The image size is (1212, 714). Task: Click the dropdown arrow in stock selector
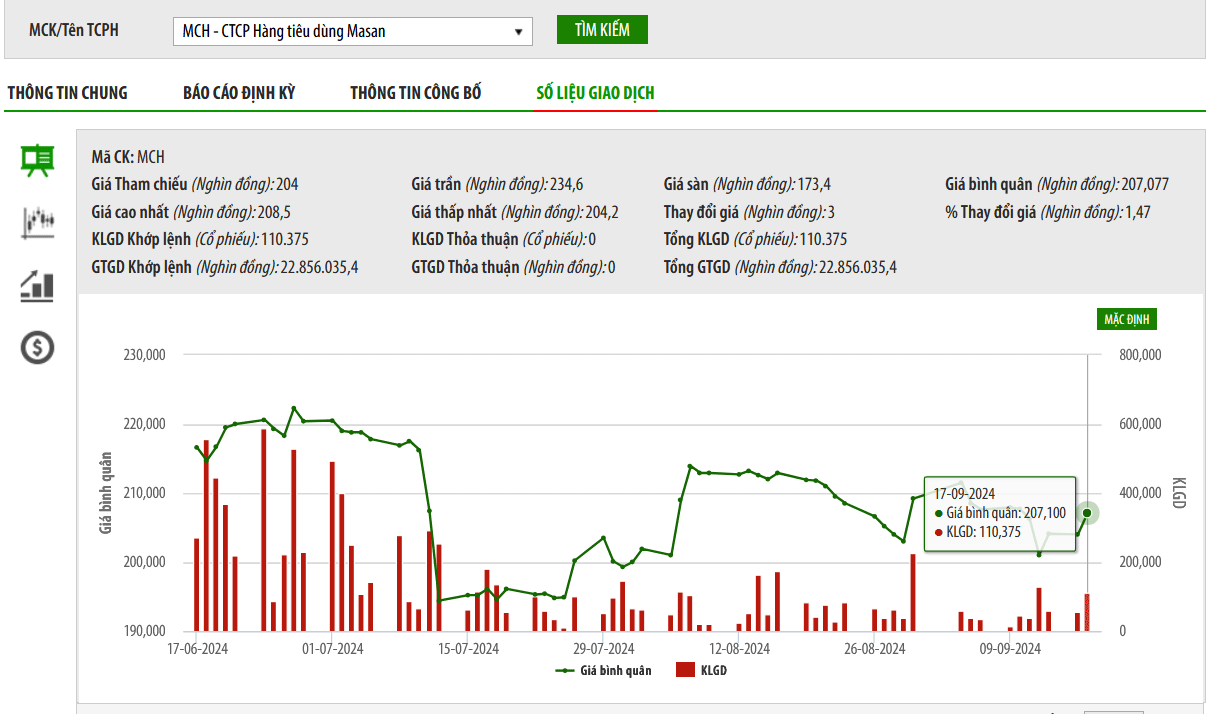[x=518, y=32]
